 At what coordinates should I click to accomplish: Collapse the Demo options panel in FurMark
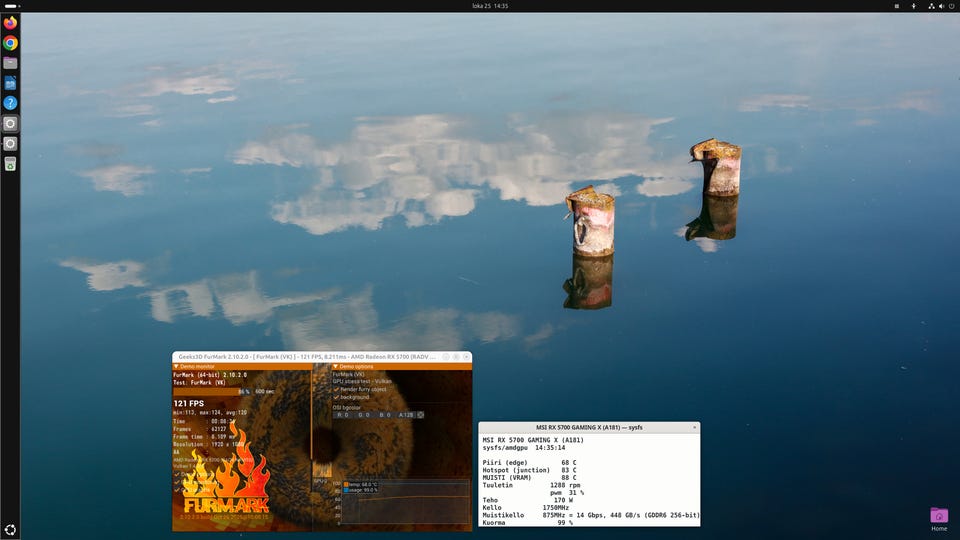tap(336, 367)
